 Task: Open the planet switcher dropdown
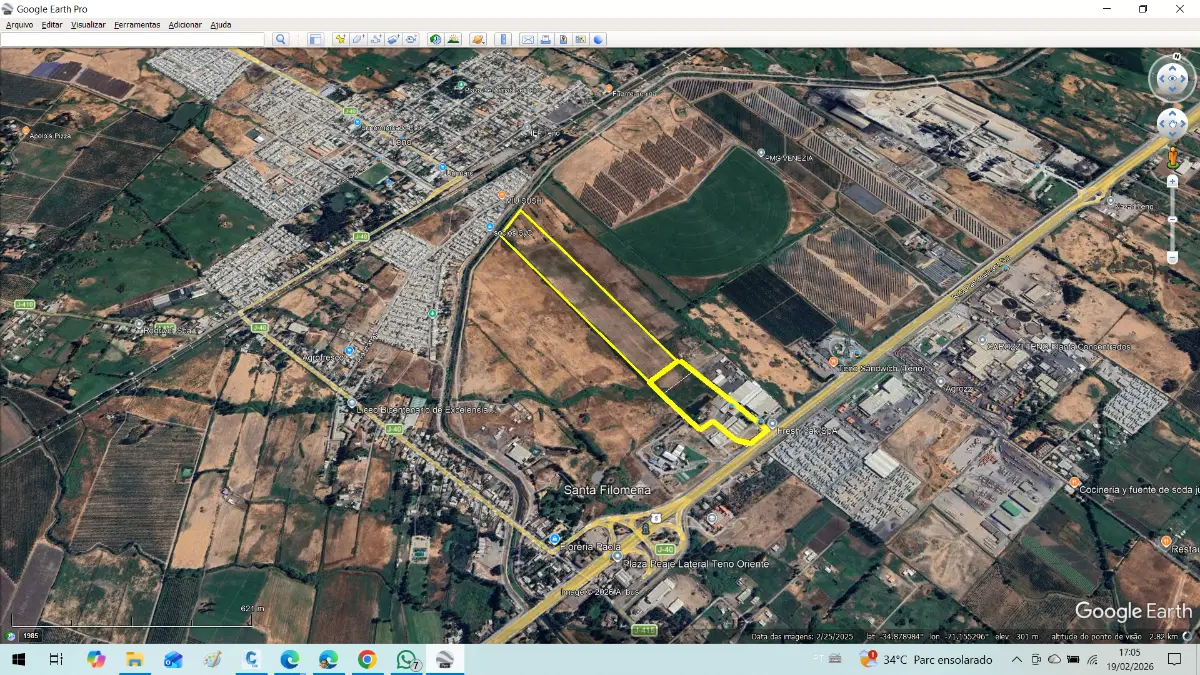[x=478, y=39]
